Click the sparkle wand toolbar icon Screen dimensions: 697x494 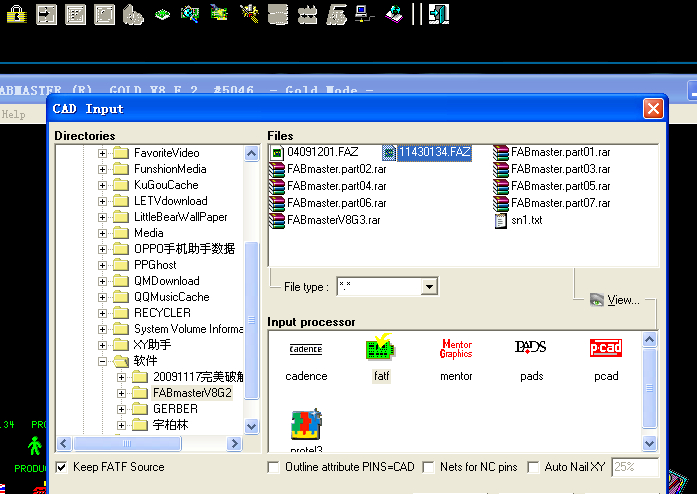pos(249,14)
